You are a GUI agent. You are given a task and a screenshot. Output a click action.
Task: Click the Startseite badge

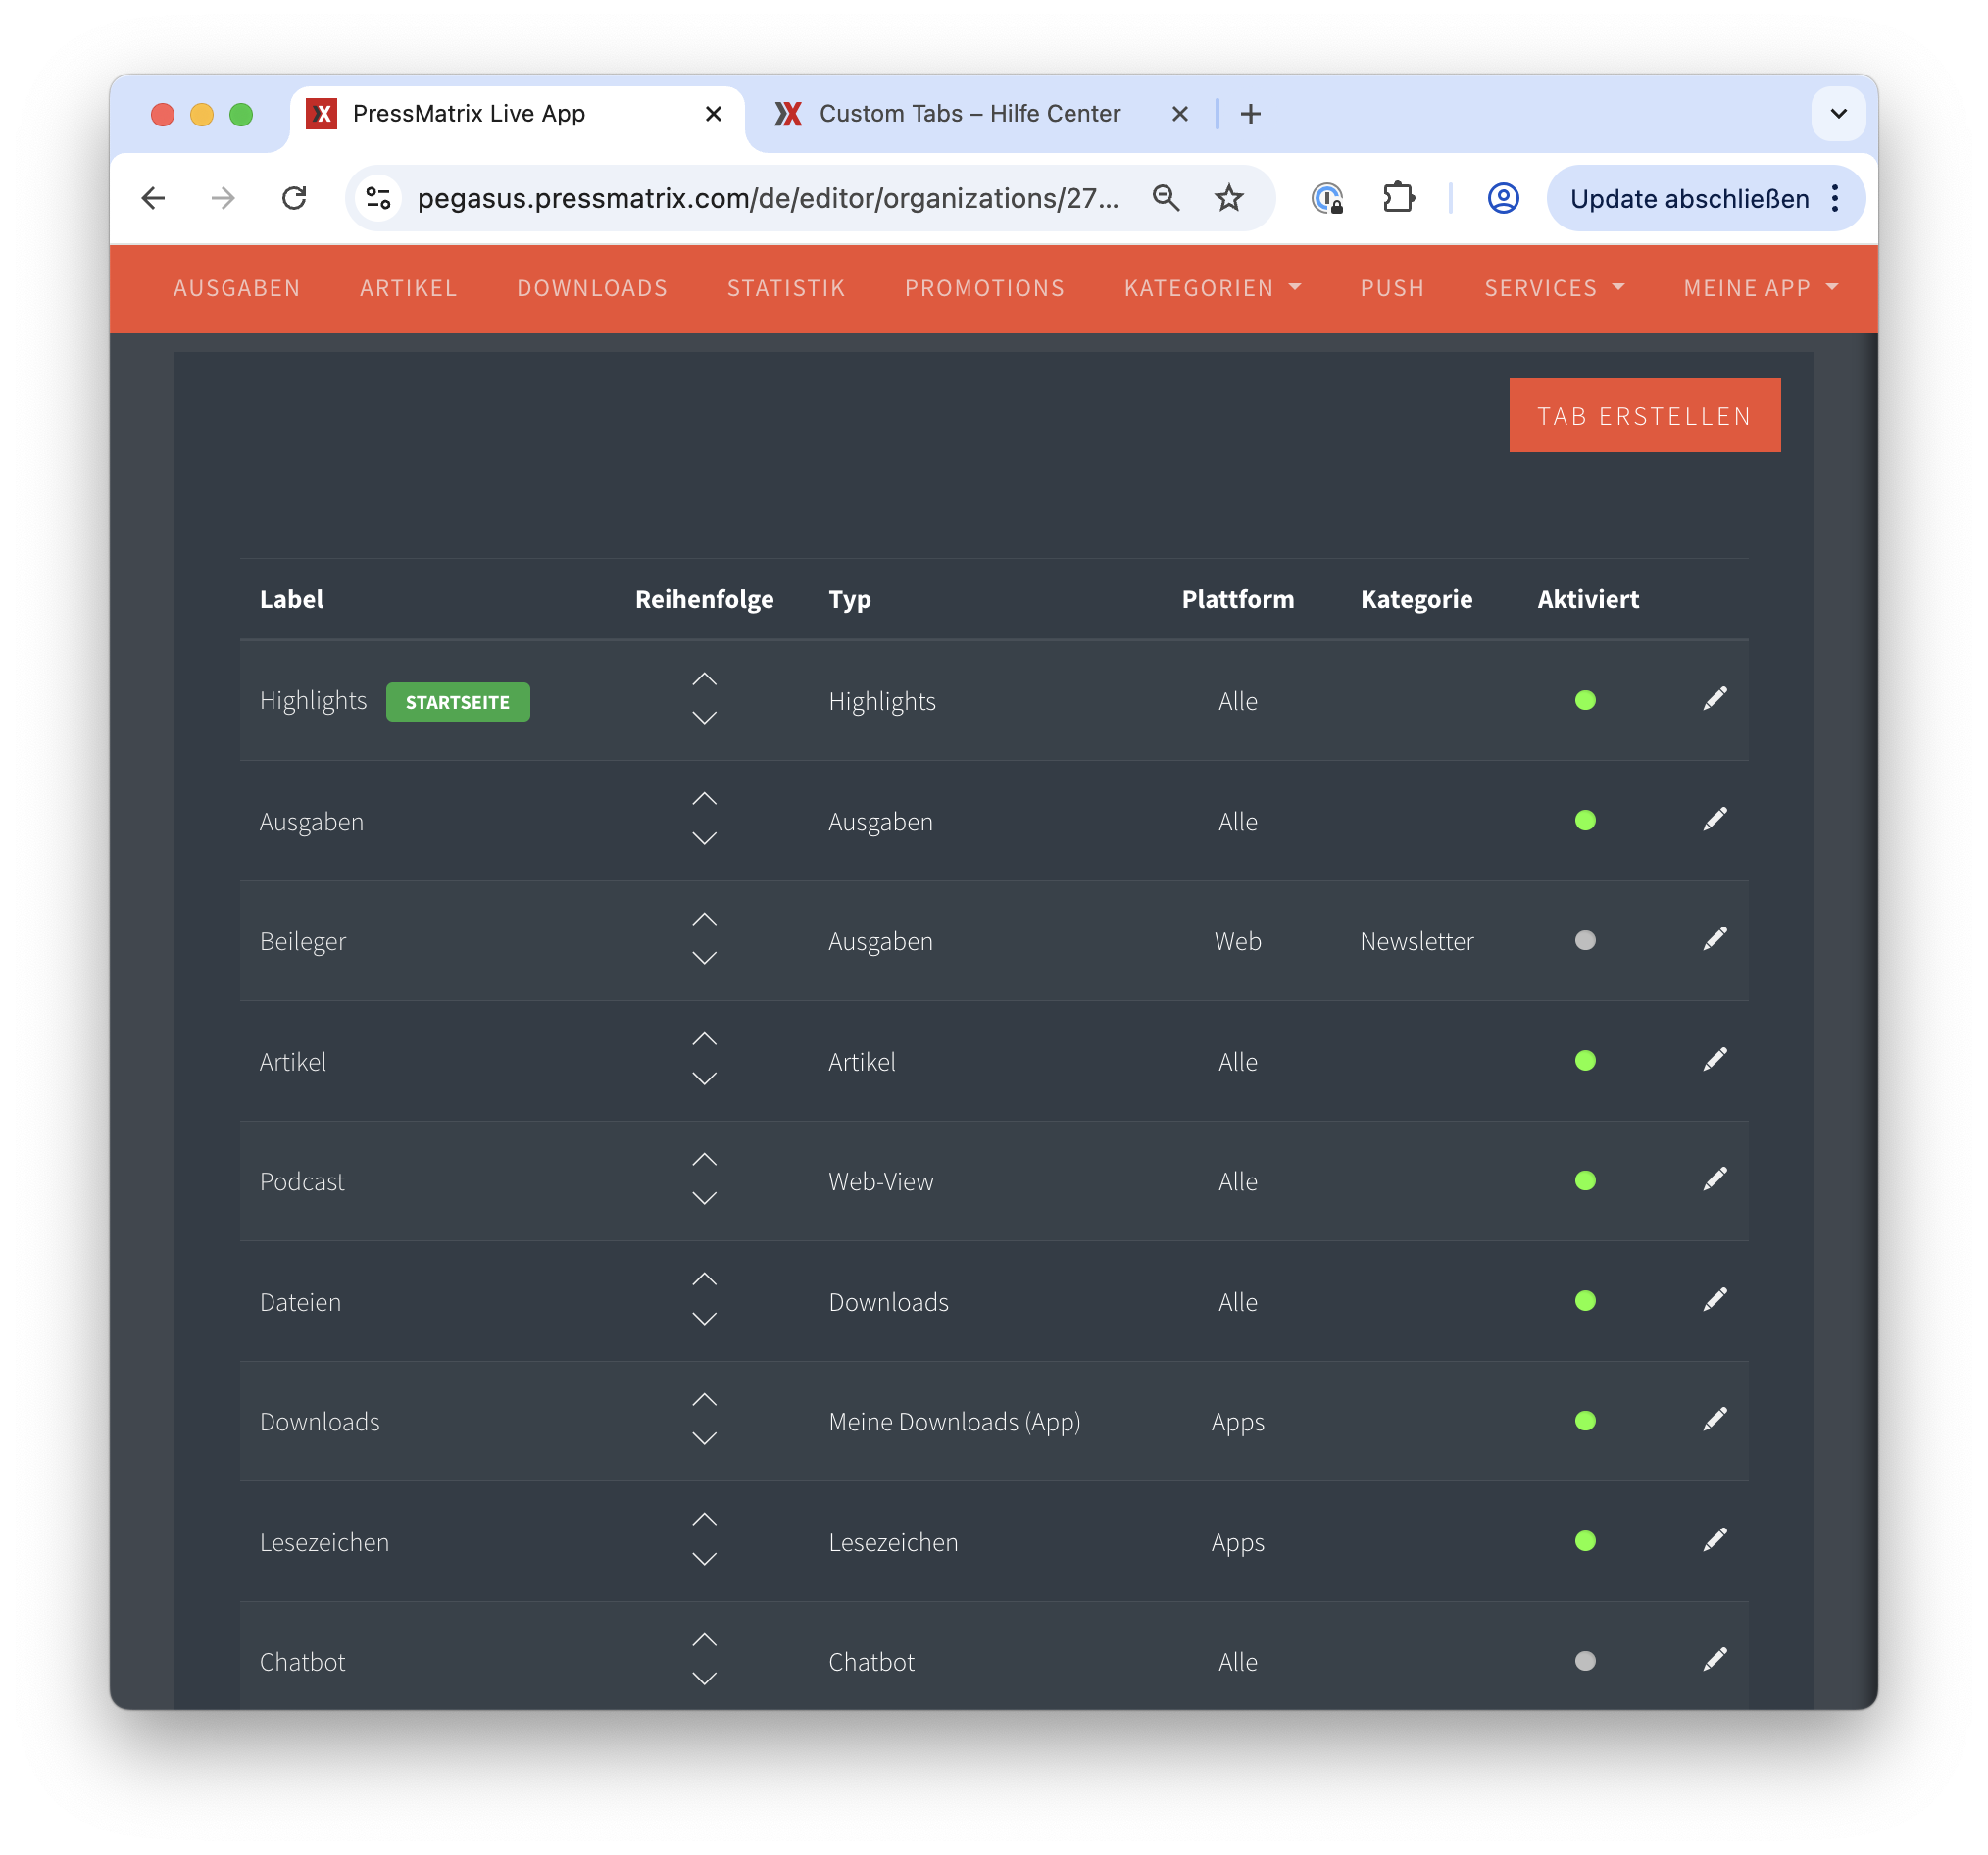click(x=457, y=702)
